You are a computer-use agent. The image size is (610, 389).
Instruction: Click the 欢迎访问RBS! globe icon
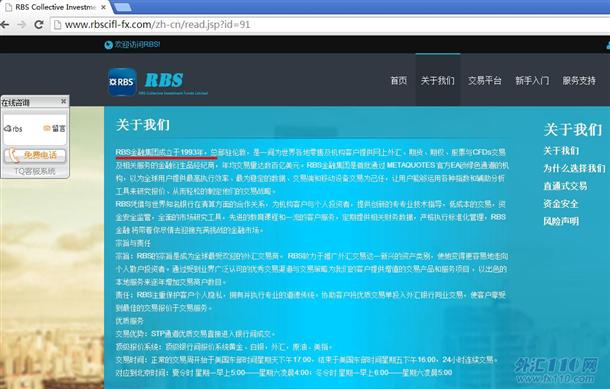pyautogui.click(x=109, y=45)
